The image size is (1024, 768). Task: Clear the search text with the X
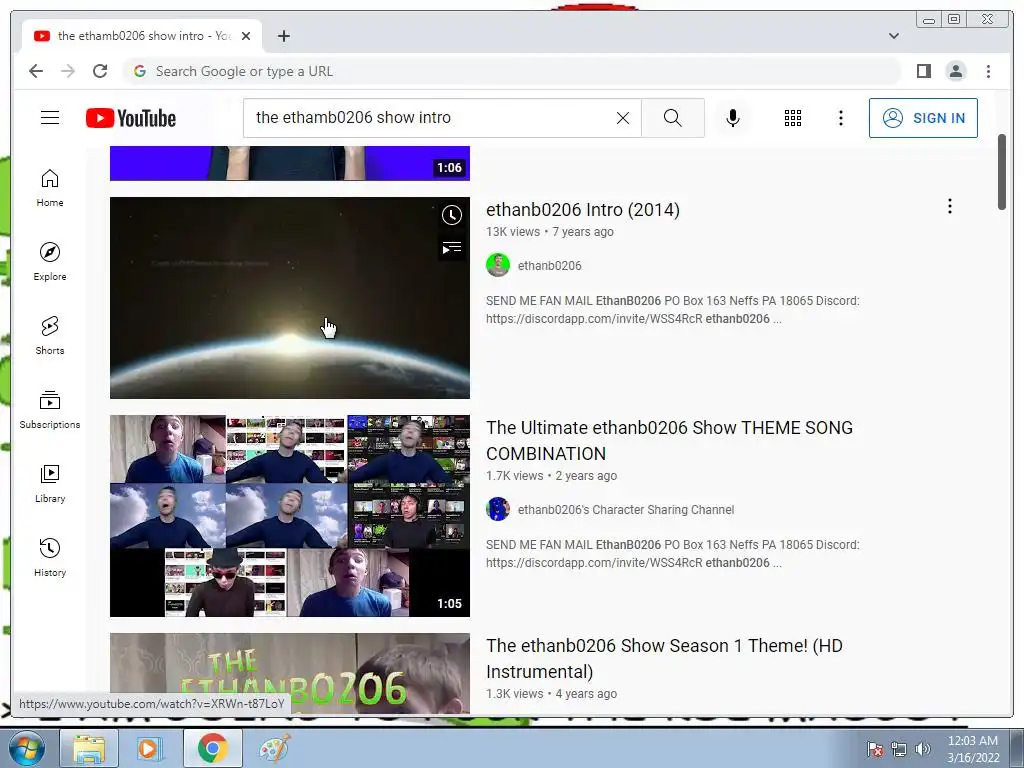click(x=623, y=118)
